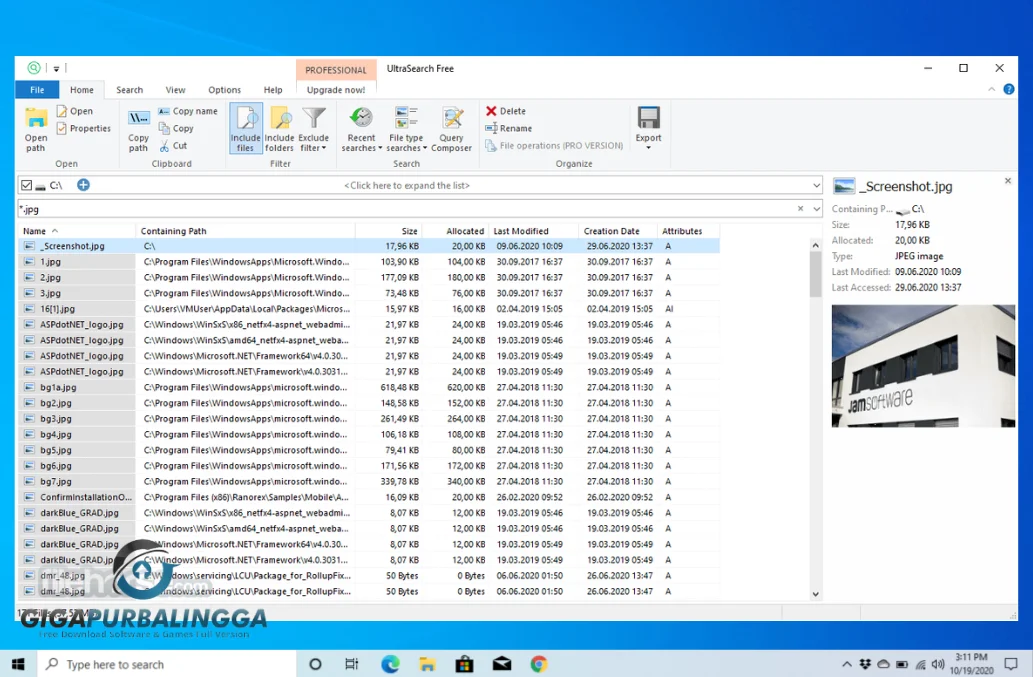Click here to expand the drive list
Image resolution: width=1033 pixels, height=677 pixels.
coord(407,186)
